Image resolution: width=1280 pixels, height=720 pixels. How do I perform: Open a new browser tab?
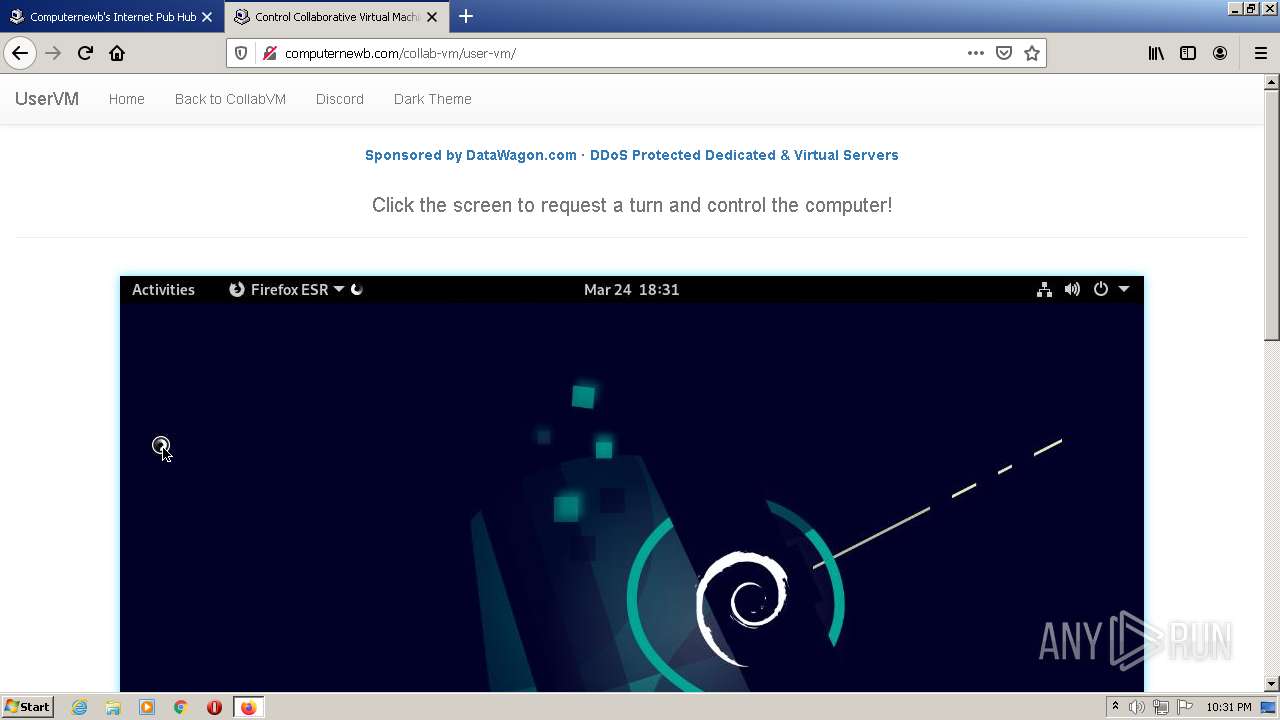(x=466, y=16)
